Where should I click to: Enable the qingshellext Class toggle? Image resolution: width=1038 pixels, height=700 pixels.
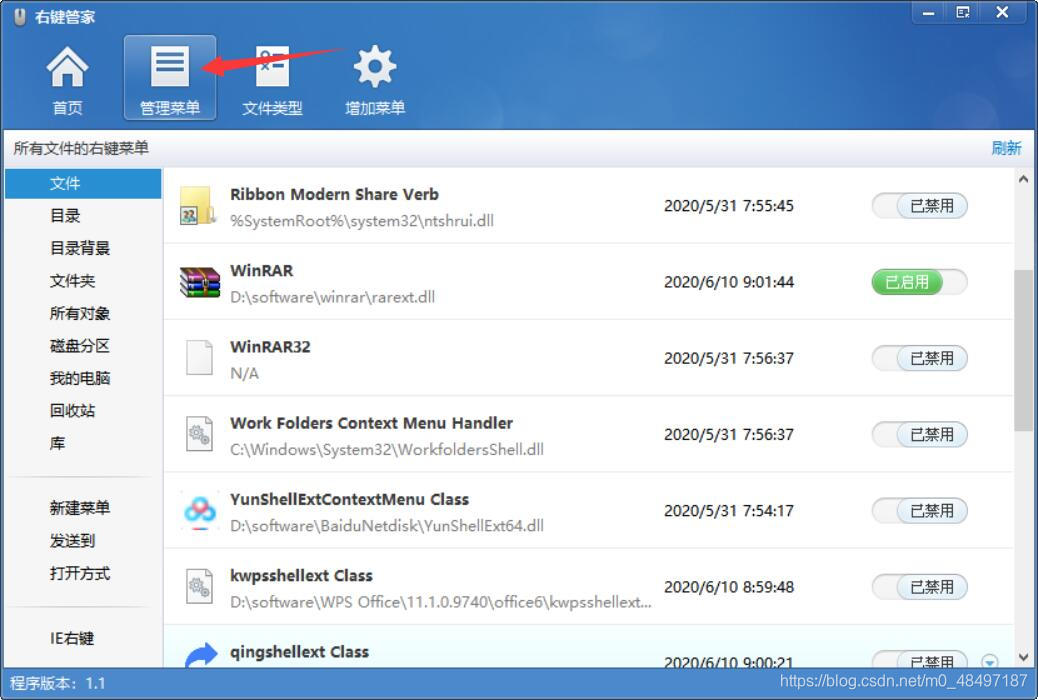pyautogui.click(x=920, y=660)
